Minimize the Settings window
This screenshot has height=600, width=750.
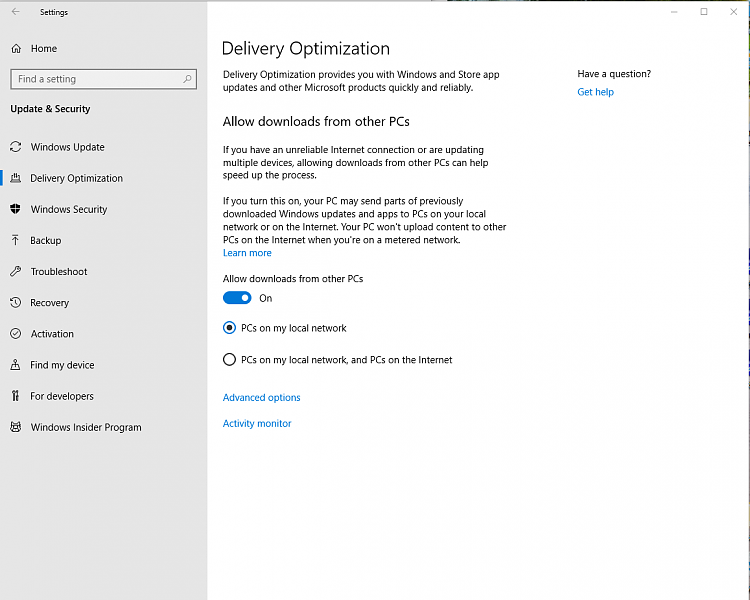674,11
